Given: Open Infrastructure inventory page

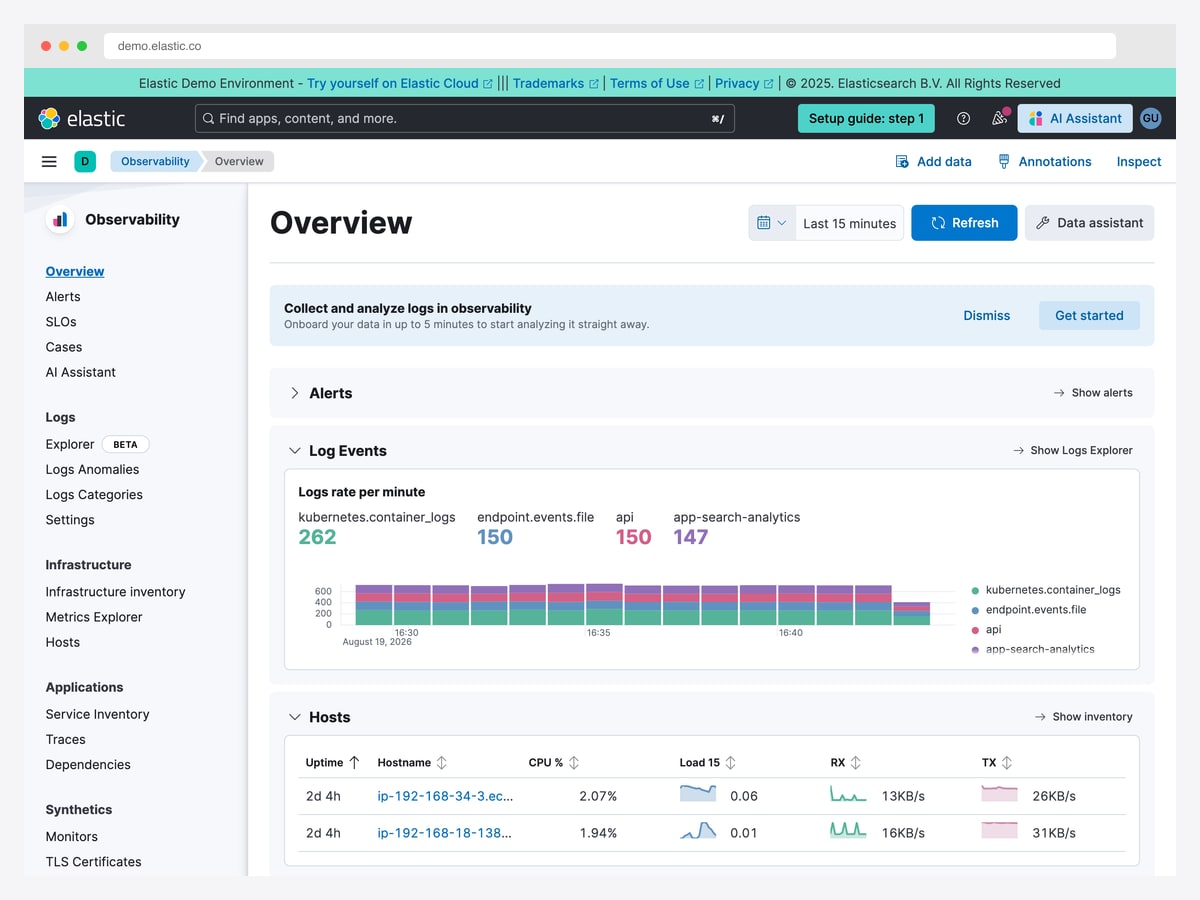Looking at the screenshot, I should [115, 592].
